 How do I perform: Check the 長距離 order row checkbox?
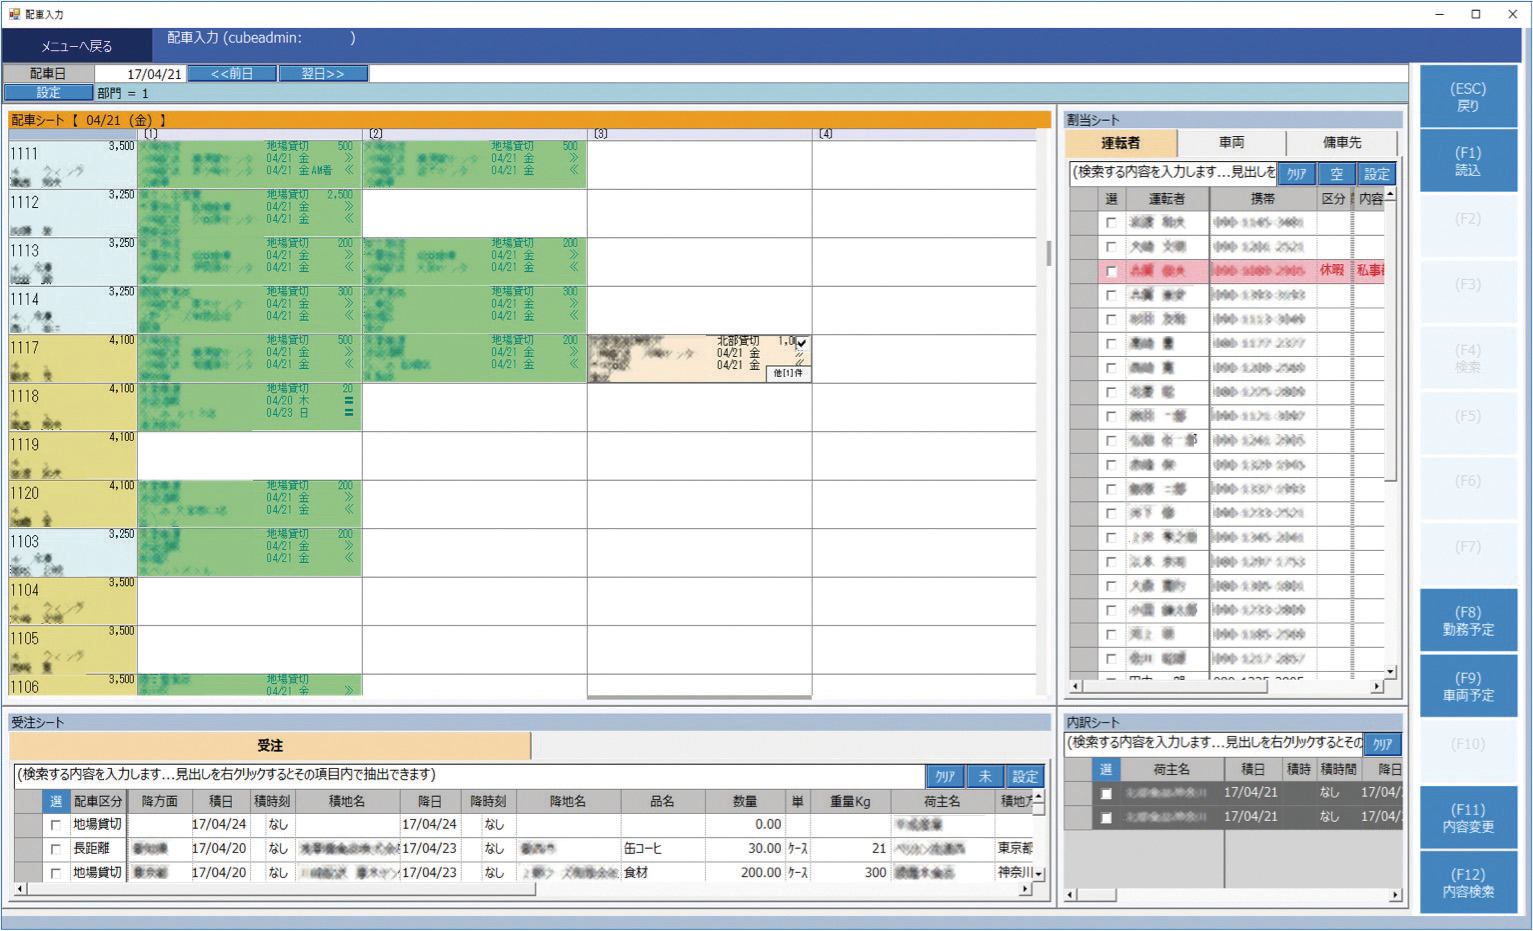(55, 849)
